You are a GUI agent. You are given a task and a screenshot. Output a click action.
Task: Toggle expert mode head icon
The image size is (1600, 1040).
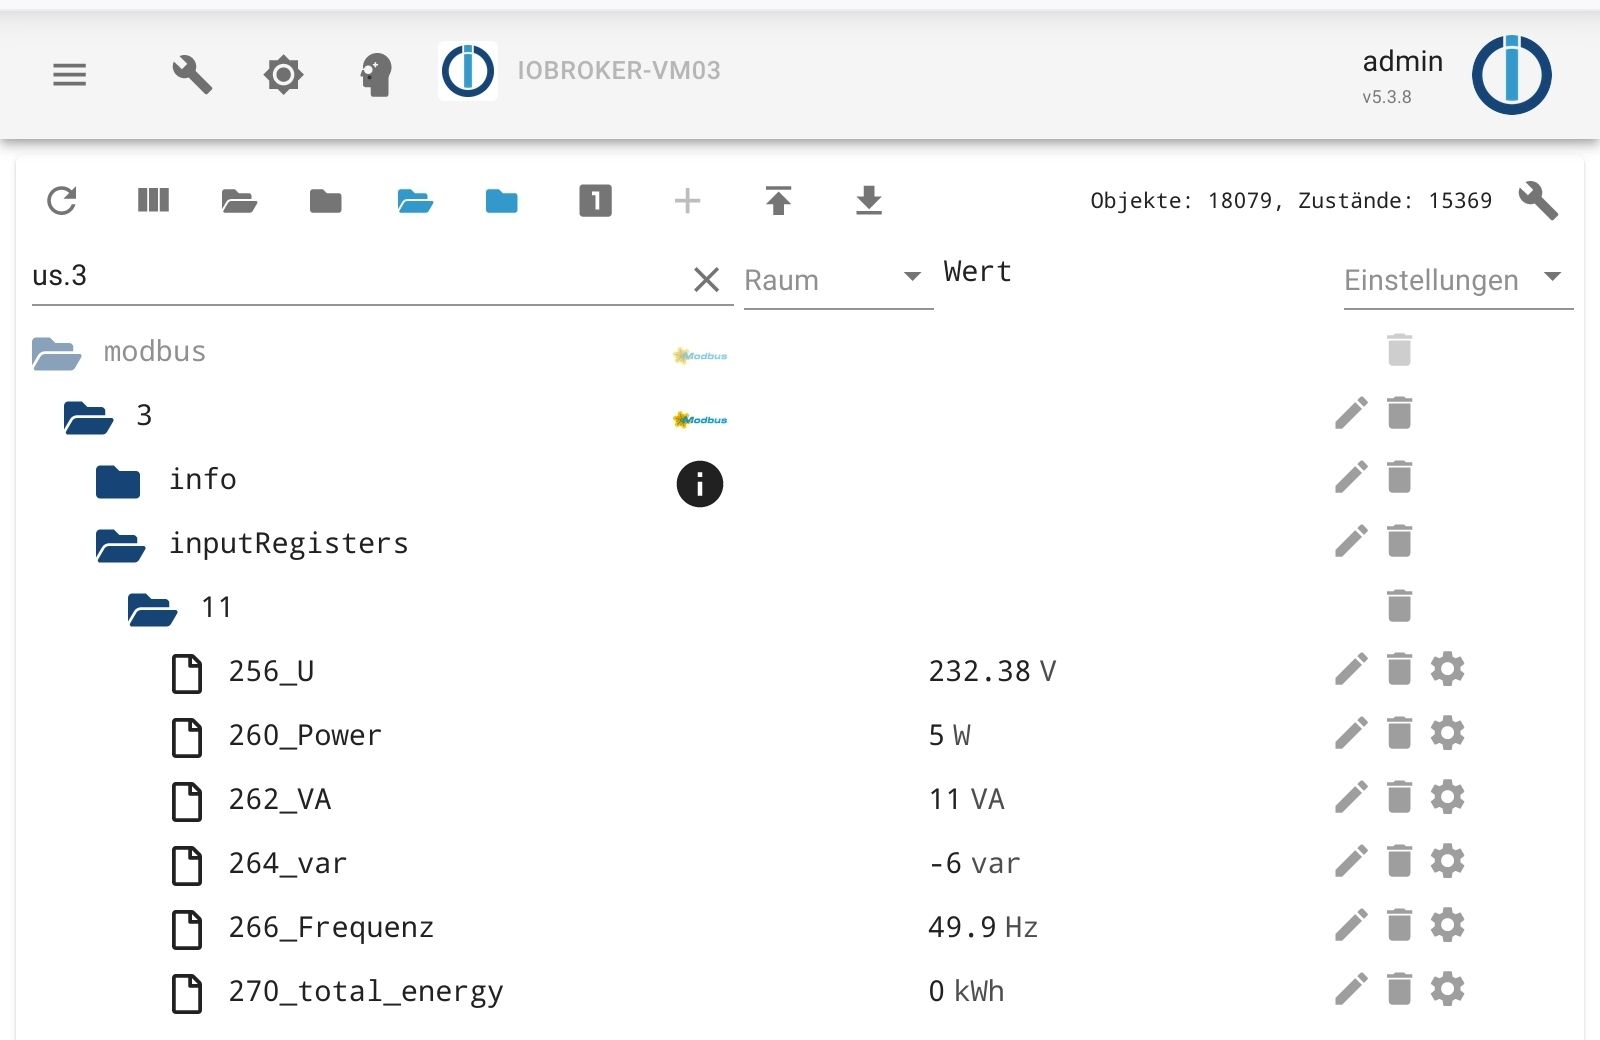(x=376, y=74)
